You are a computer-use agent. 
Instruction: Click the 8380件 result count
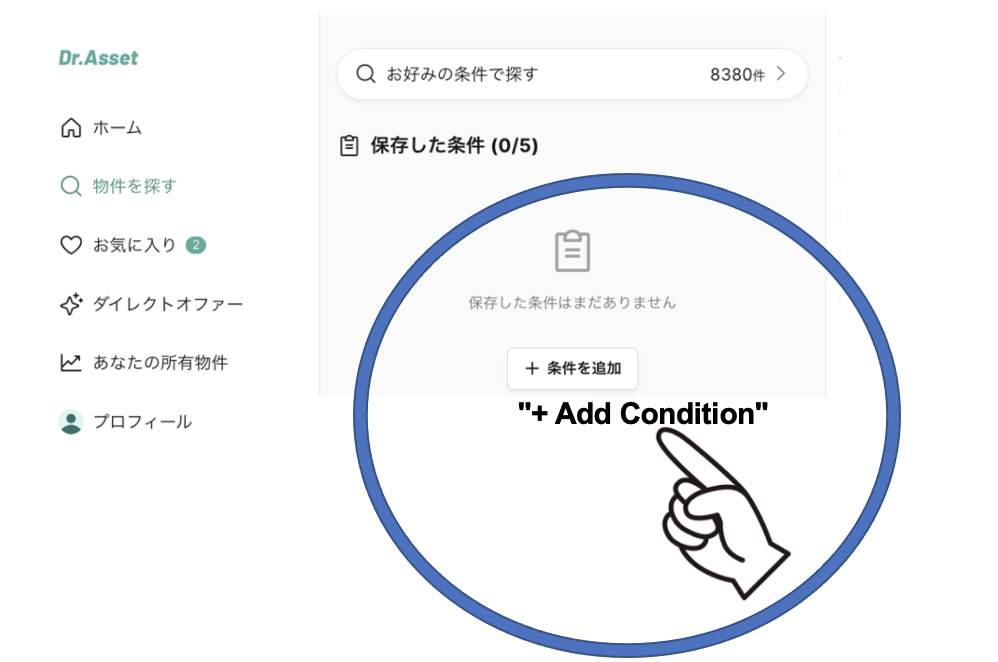[x=737, y=74]
